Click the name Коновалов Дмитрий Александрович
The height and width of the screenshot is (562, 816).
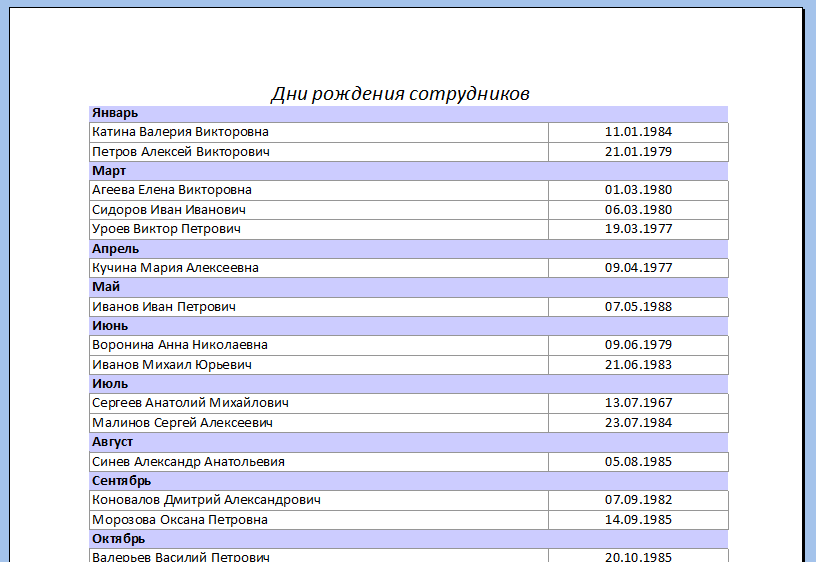[x=206, y=500]
